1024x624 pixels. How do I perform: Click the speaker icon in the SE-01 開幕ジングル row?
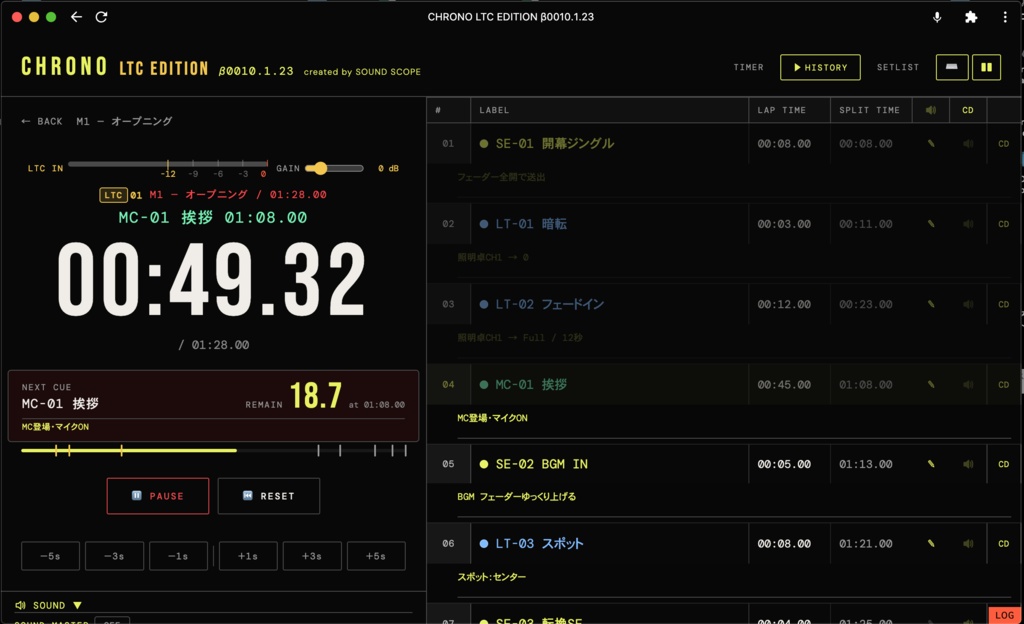[968, 144]
